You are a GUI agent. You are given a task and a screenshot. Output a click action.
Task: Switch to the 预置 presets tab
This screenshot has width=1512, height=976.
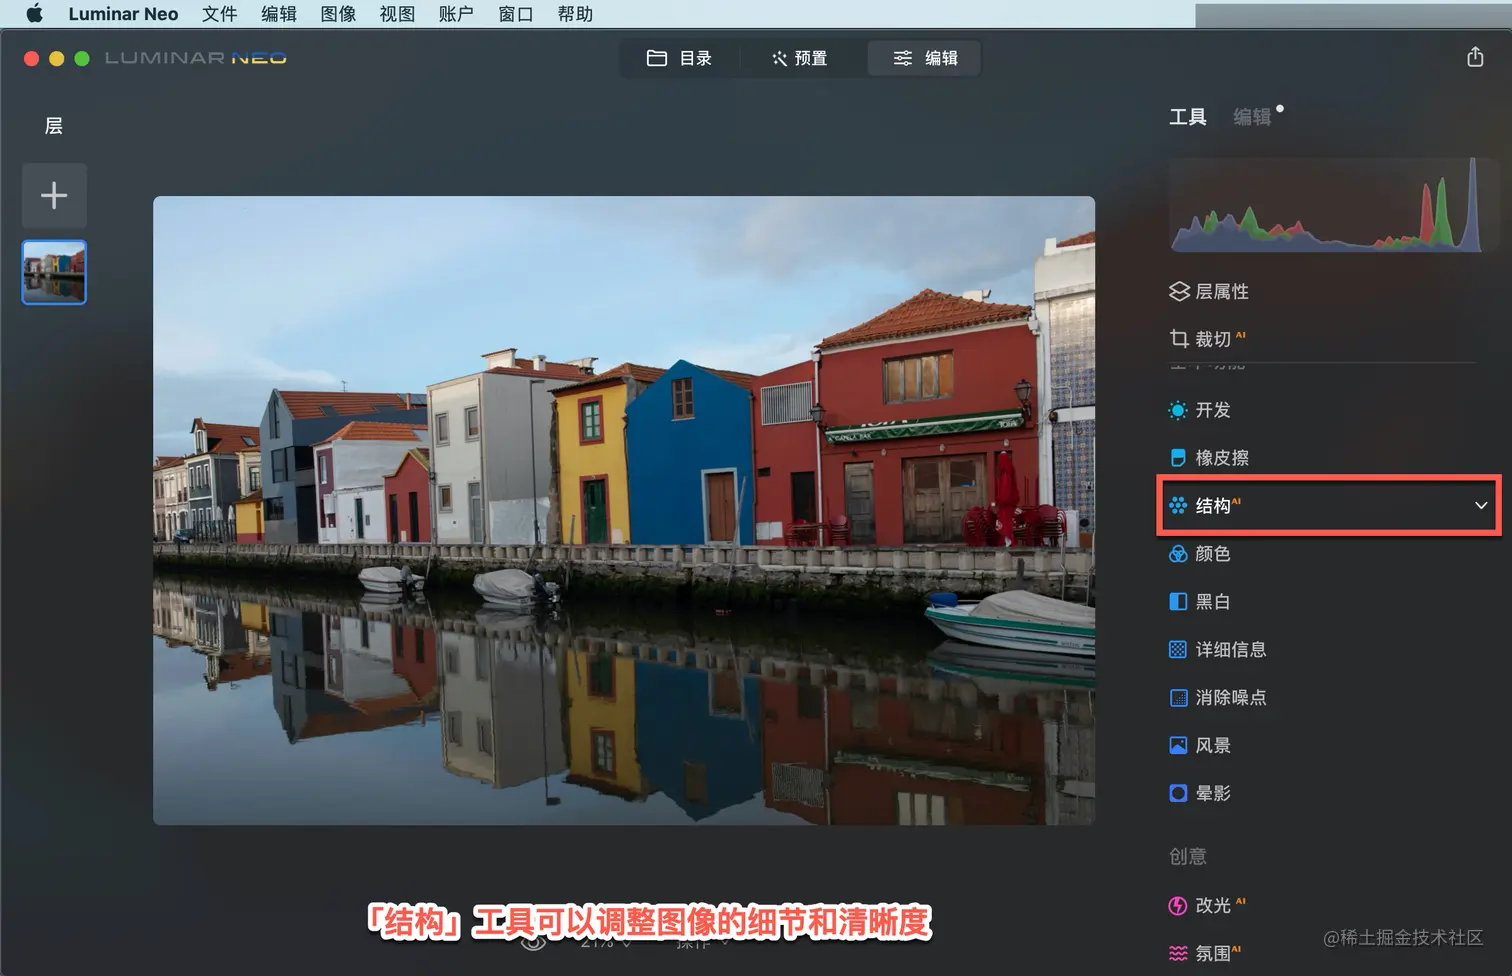point(799,58)
